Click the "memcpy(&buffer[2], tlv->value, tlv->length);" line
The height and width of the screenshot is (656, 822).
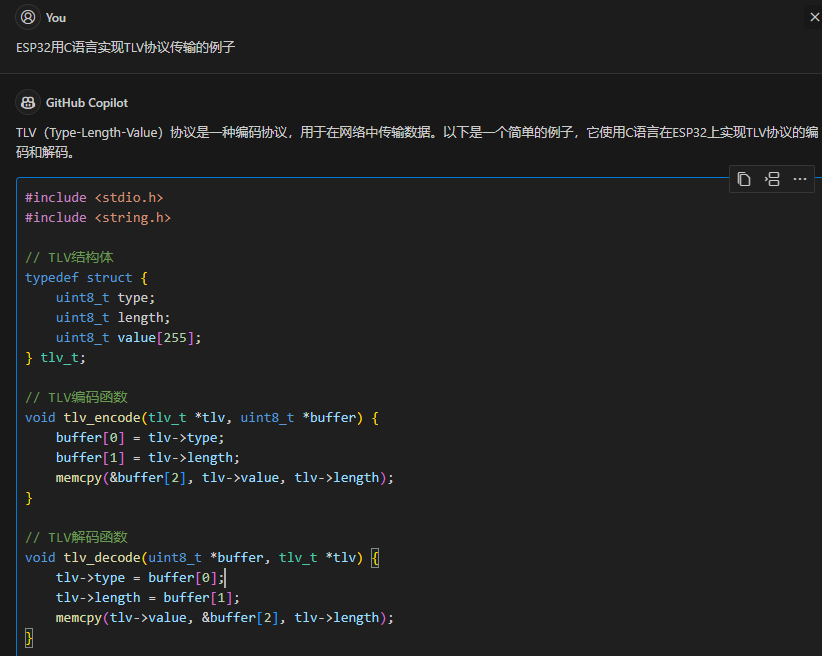pos(225,478)
